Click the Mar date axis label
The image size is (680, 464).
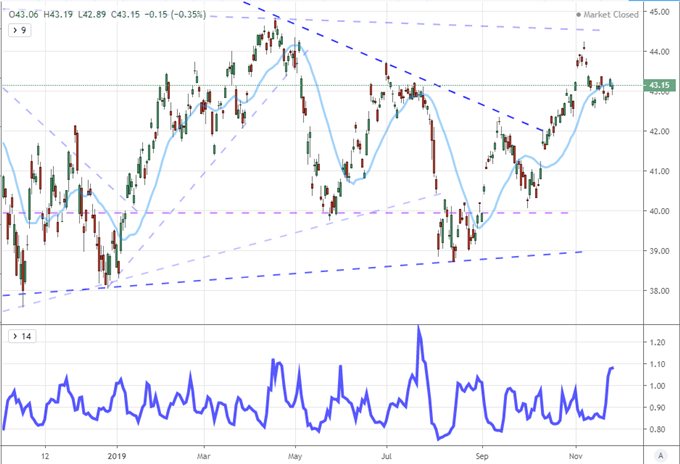point(204,456)
